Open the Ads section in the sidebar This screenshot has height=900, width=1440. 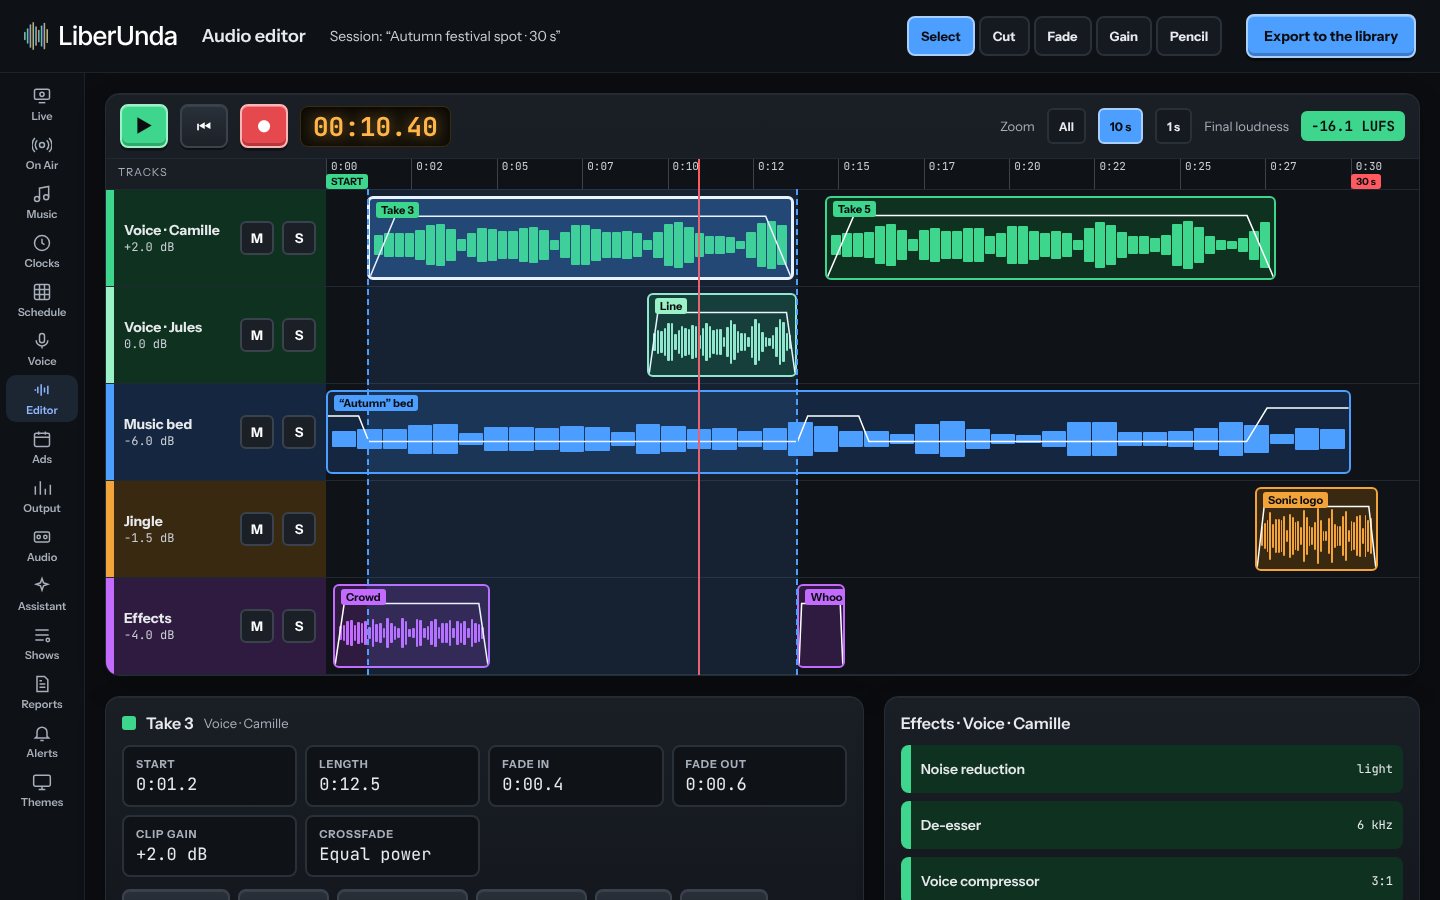[x=42, y=447]
